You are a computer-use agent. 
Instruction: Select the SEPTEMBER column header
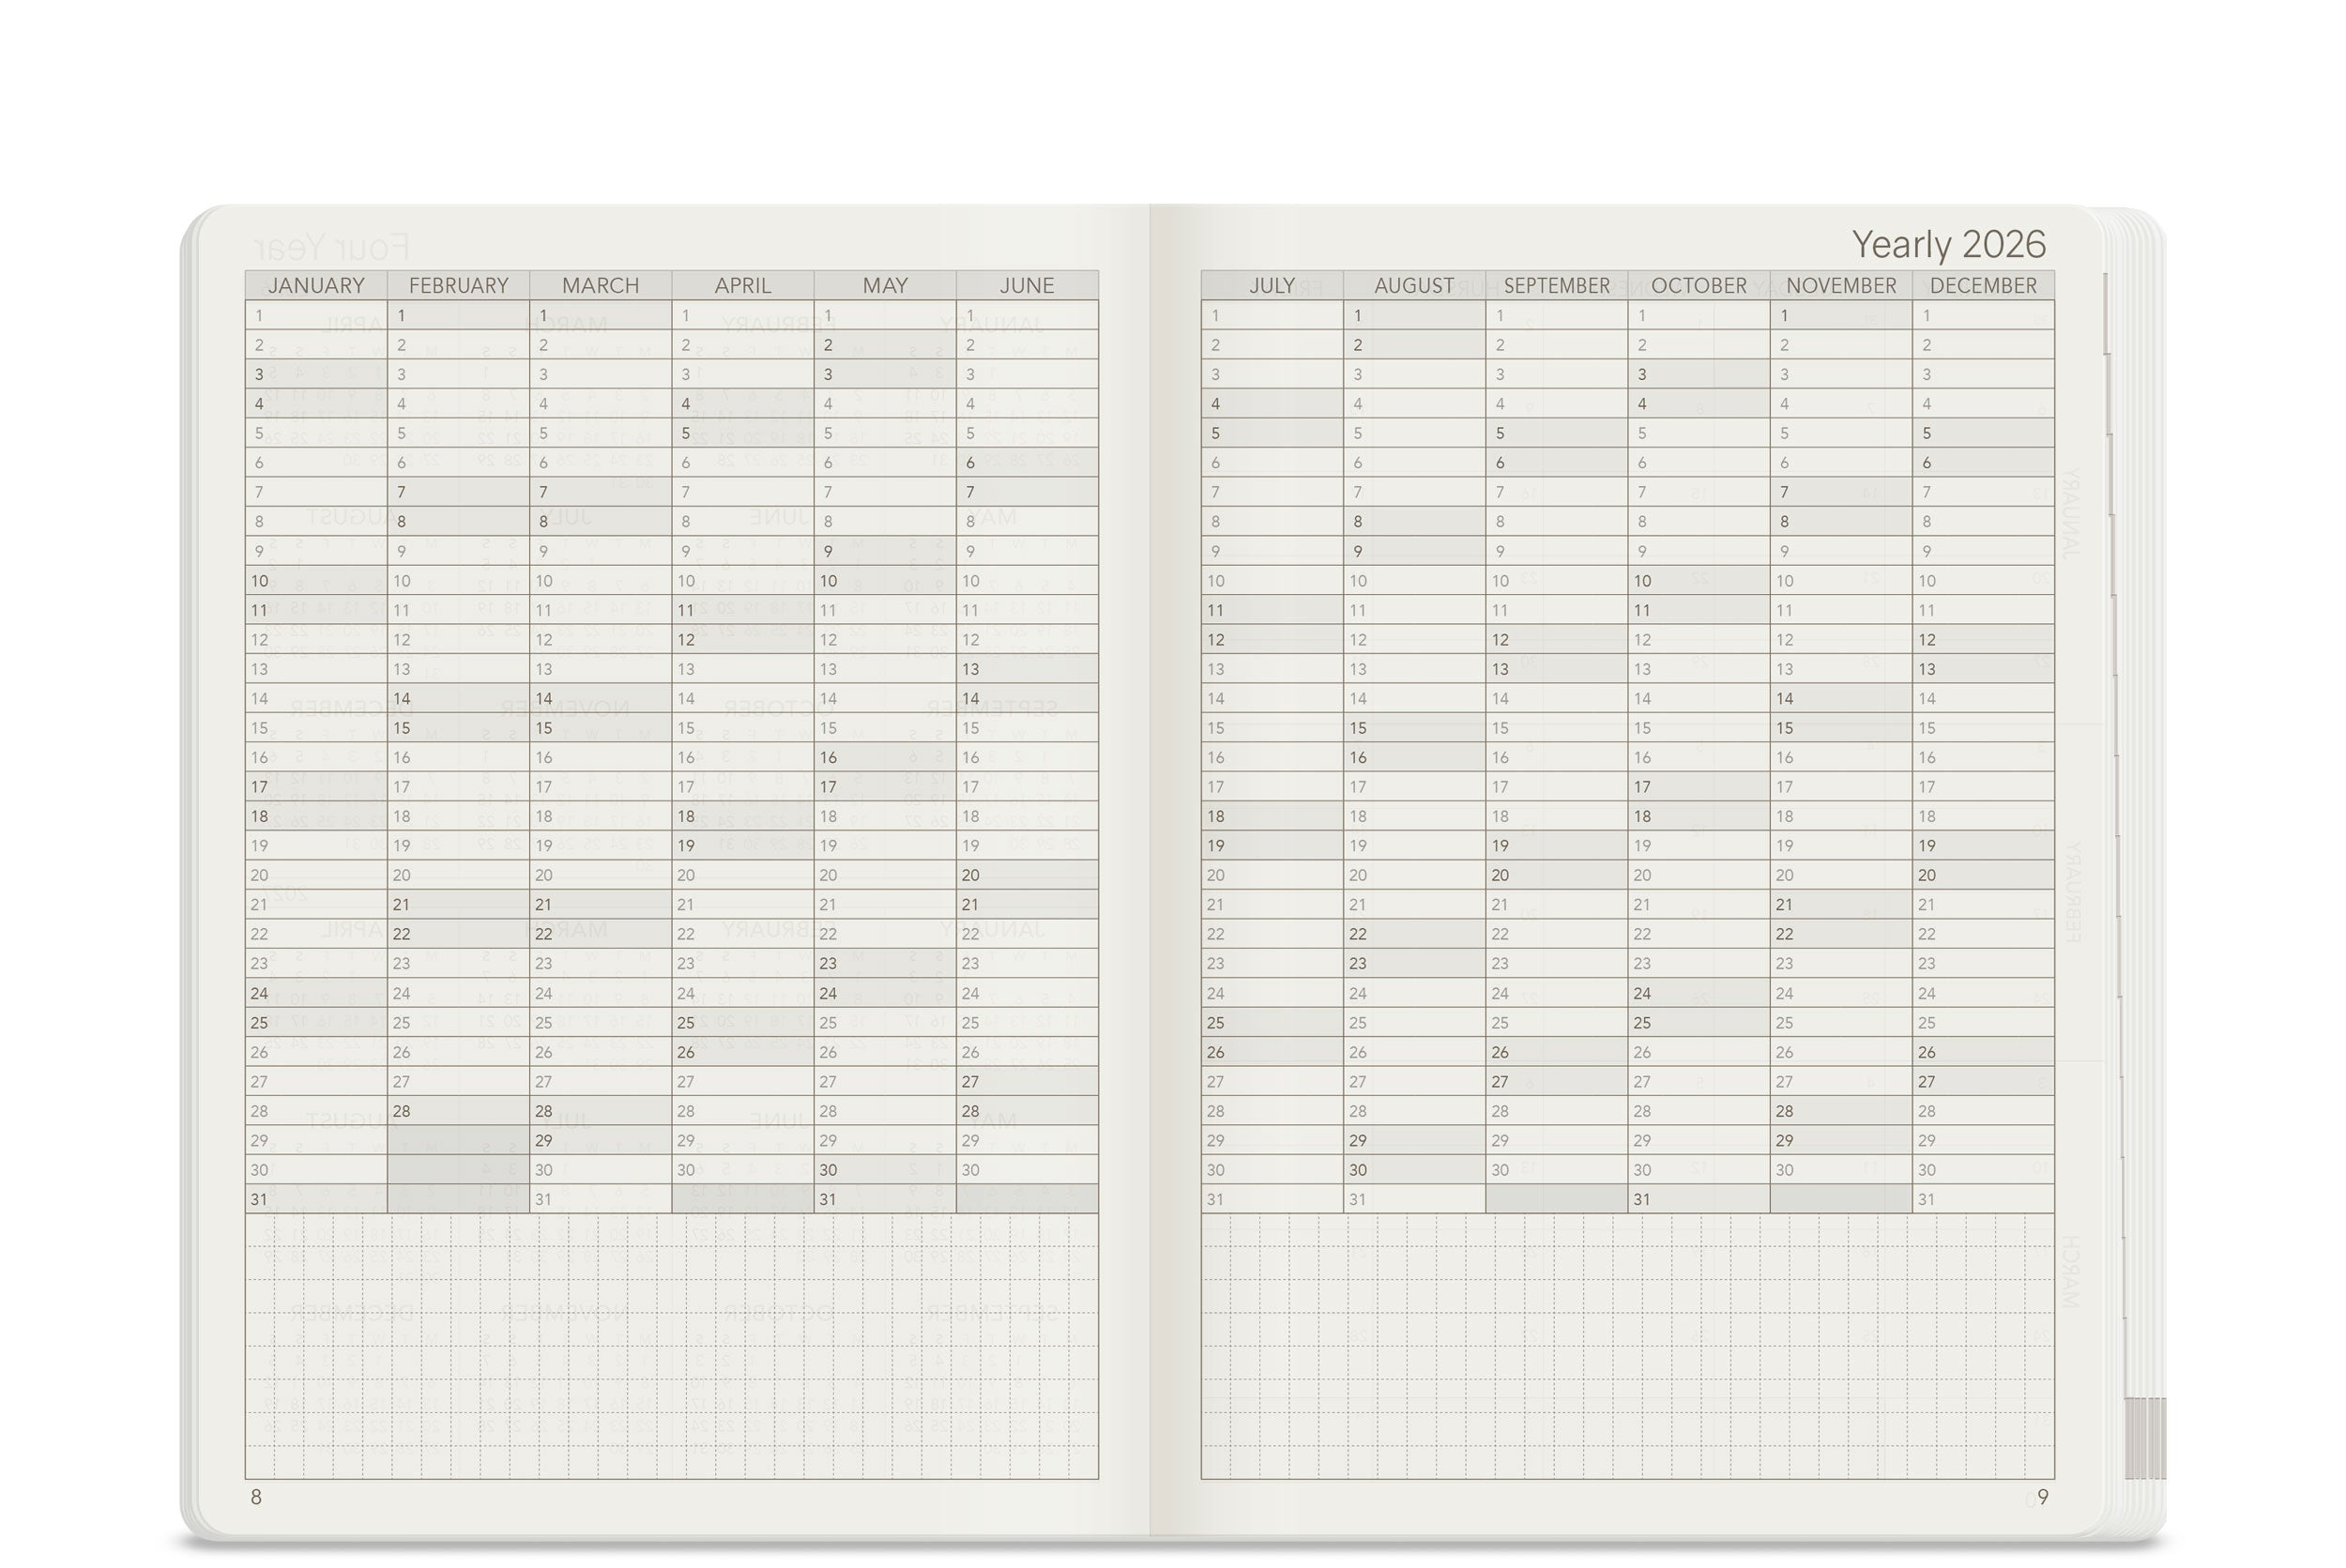tap(1556, 285)
